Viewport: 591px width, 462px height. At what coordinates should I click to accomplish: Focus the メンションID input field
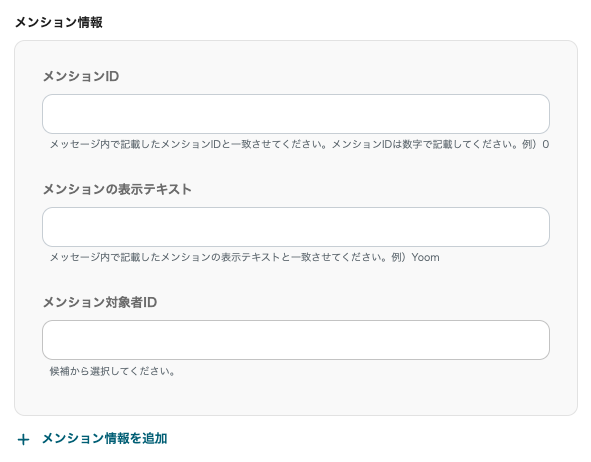(296, 114)
